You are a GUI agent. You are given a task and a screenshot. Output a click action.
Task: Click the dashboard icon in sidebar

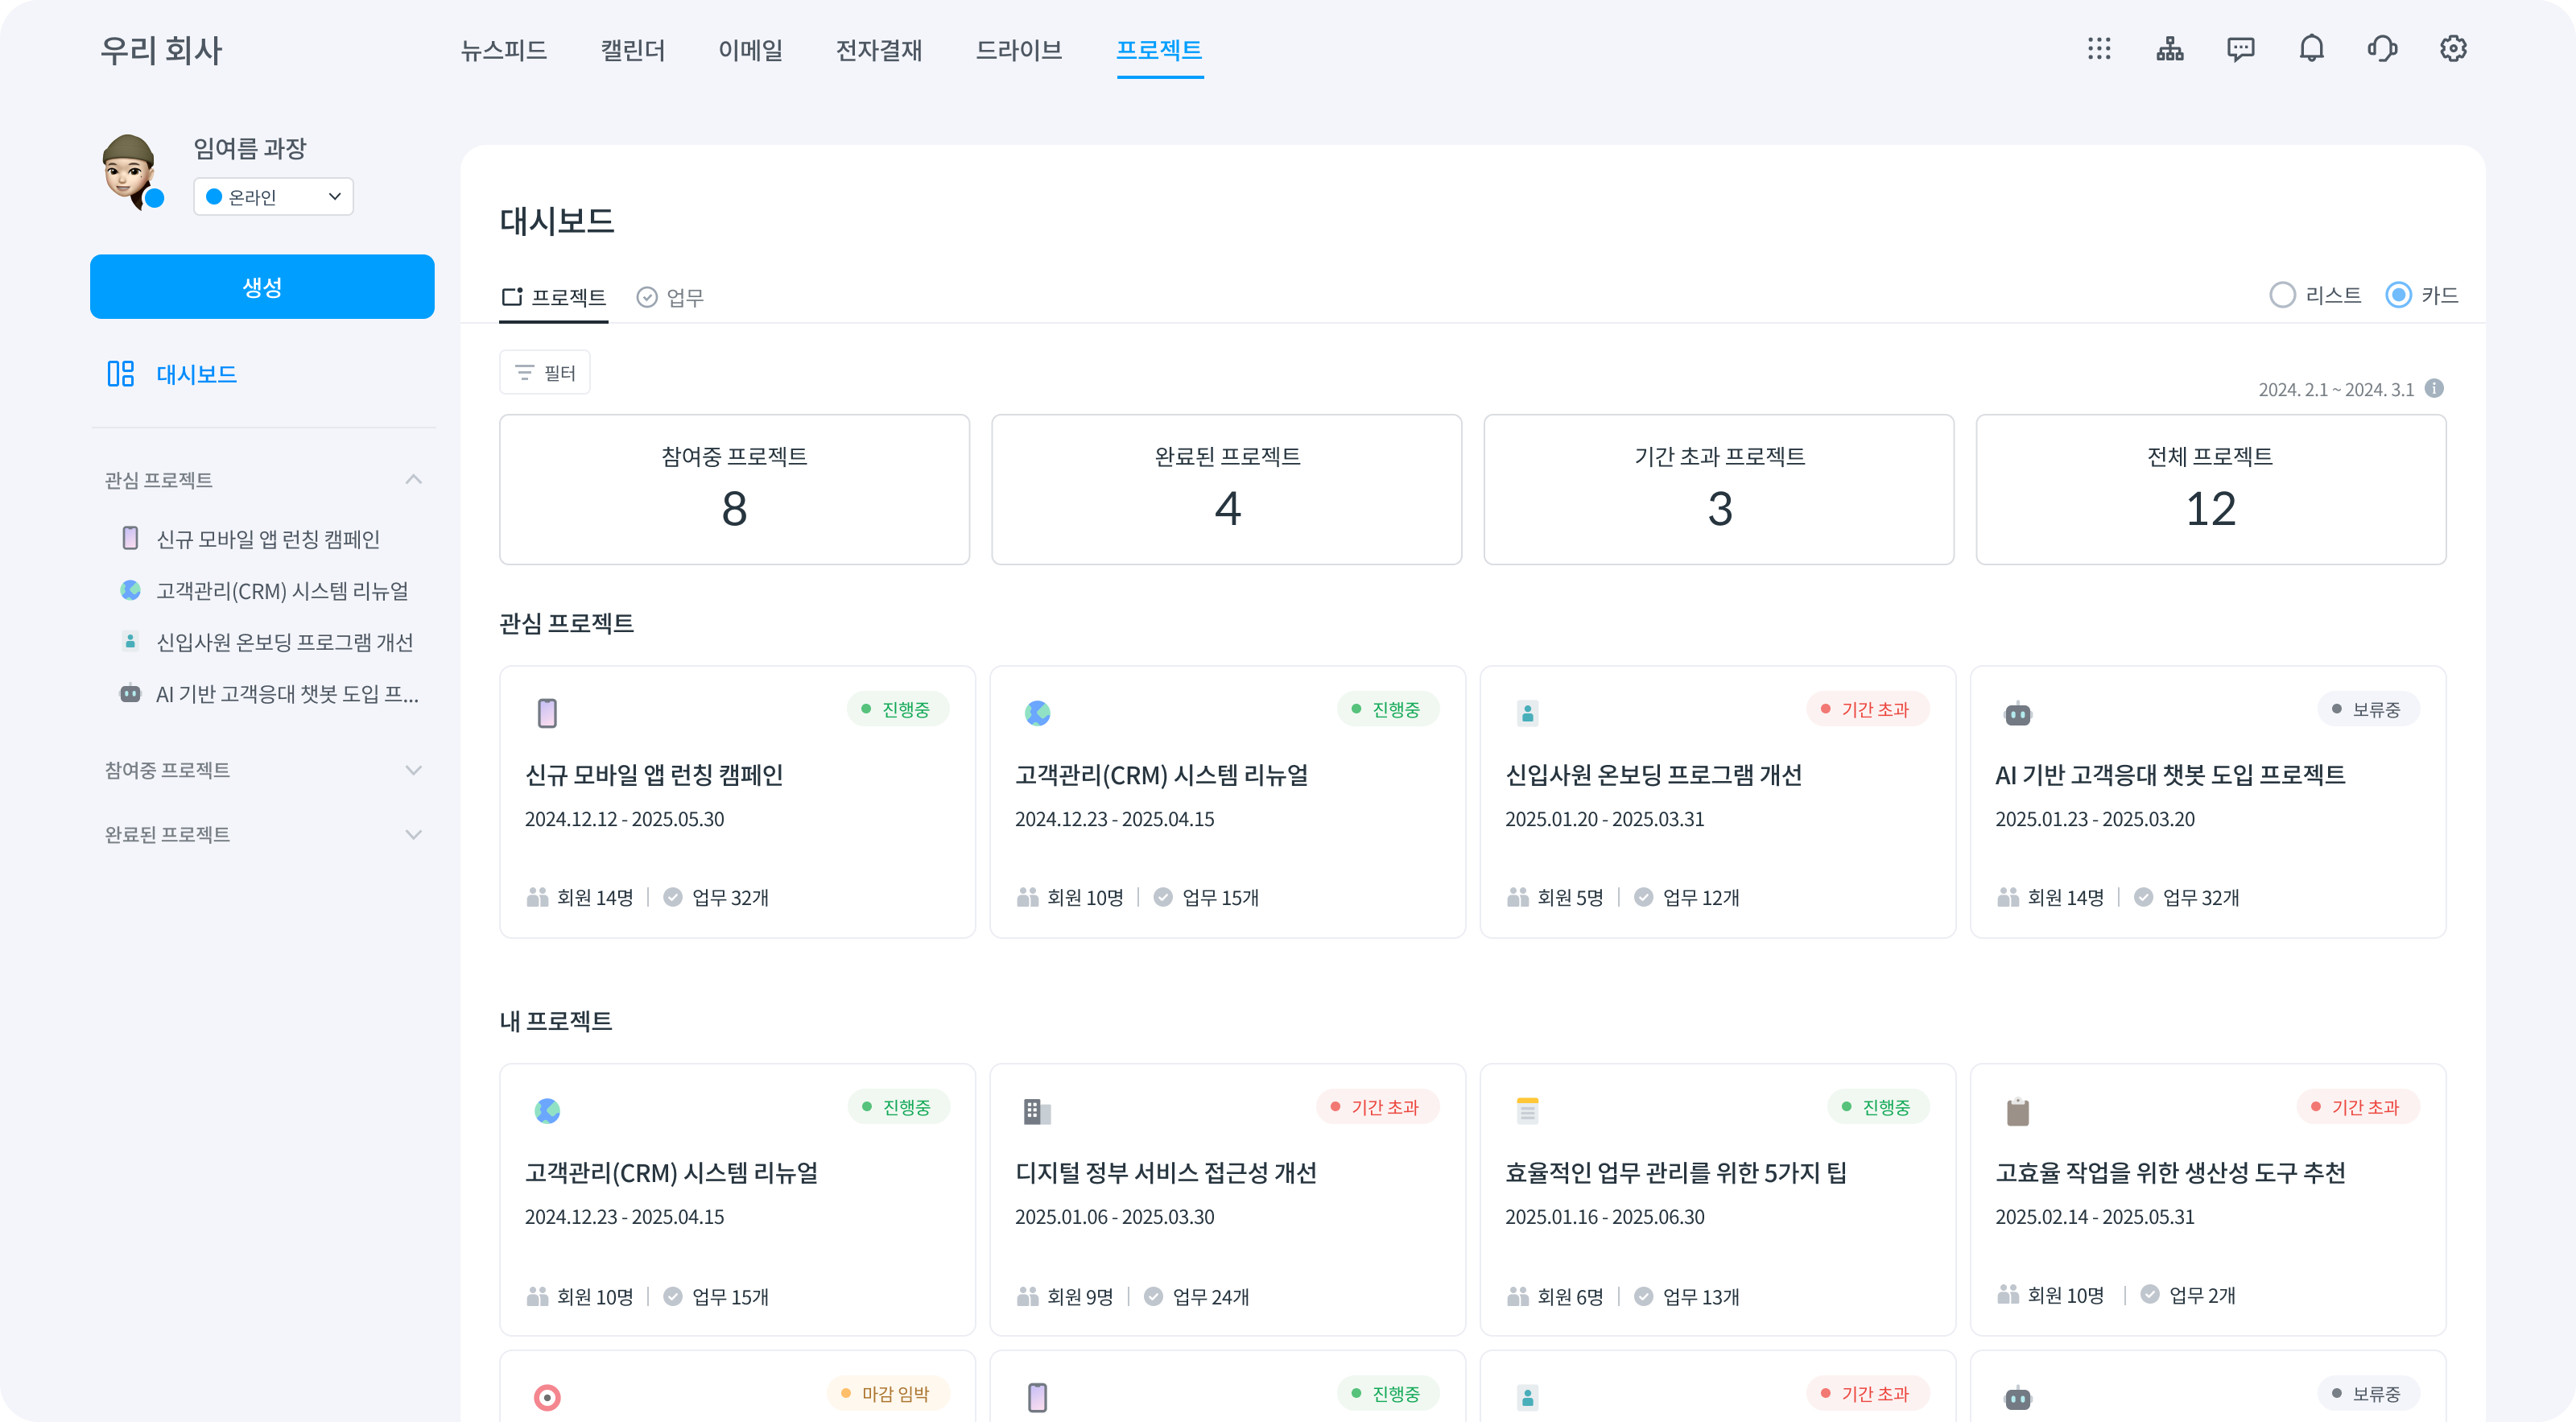[x=121, y=374]
